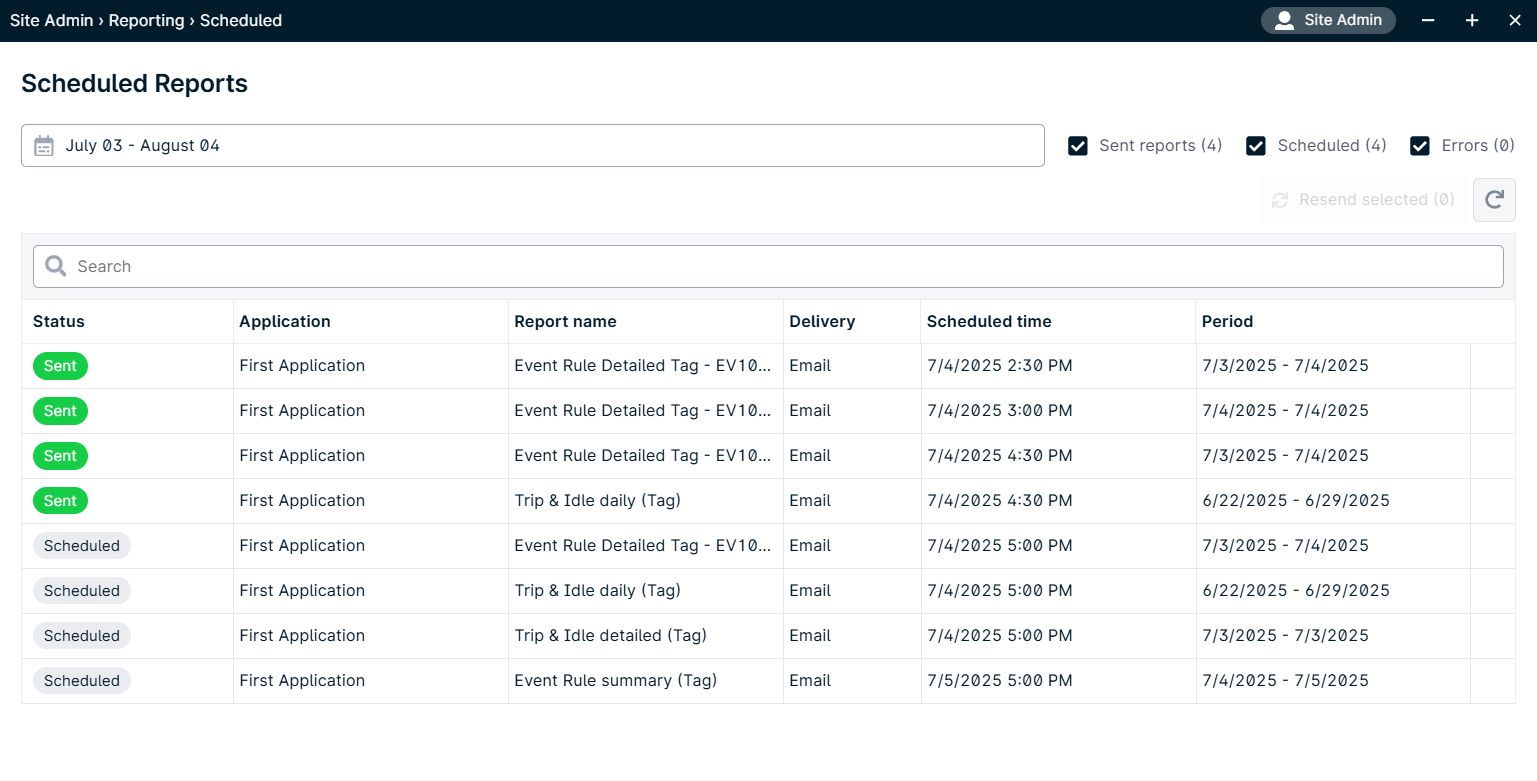Sort by the Scheduled time column header
1537x781 pixels.
[x=989, y=322]
